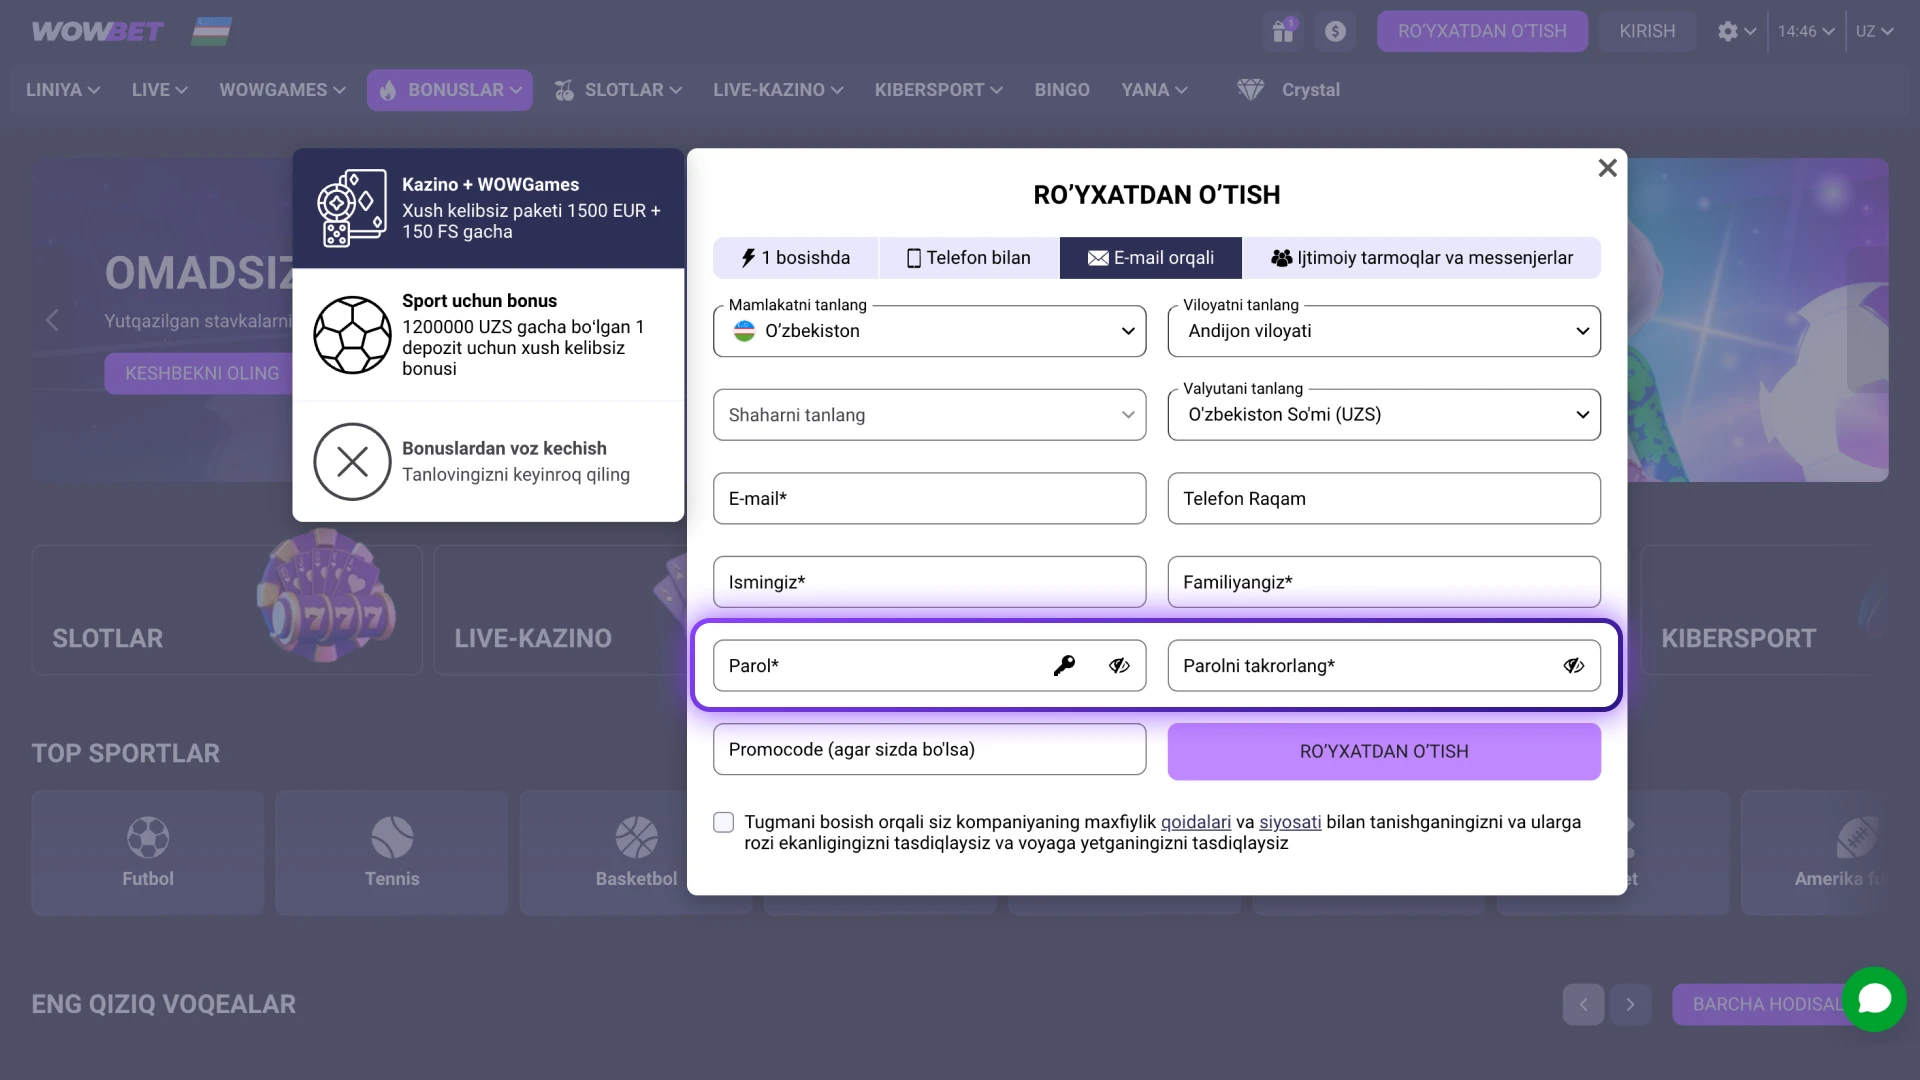1920x1080 pixels.
Task: Choose the Sport uchun bonus option
Action: click(x=488, y=335)
